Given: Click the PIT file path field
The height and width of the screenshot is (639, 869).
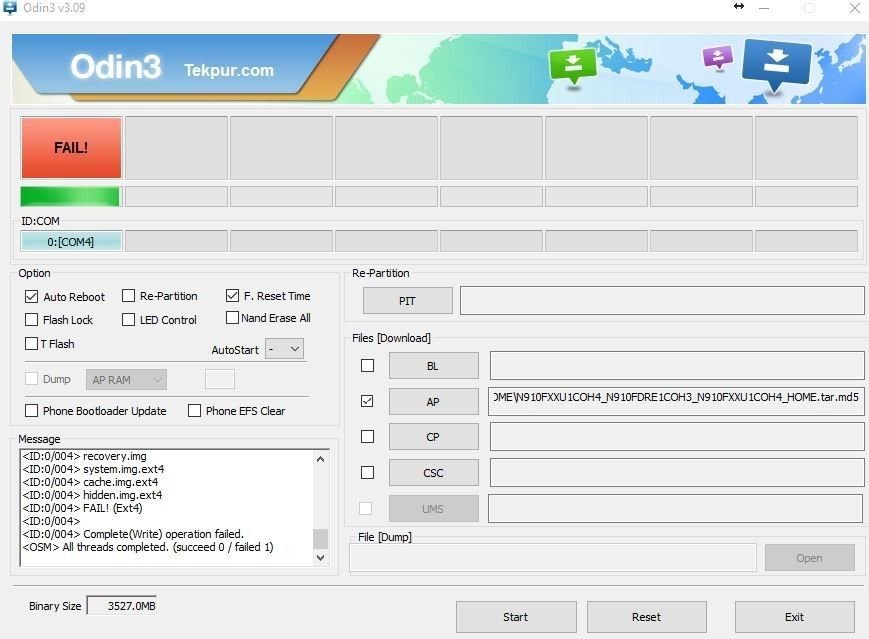Looking at the screenshot, I should pos(662,301).
